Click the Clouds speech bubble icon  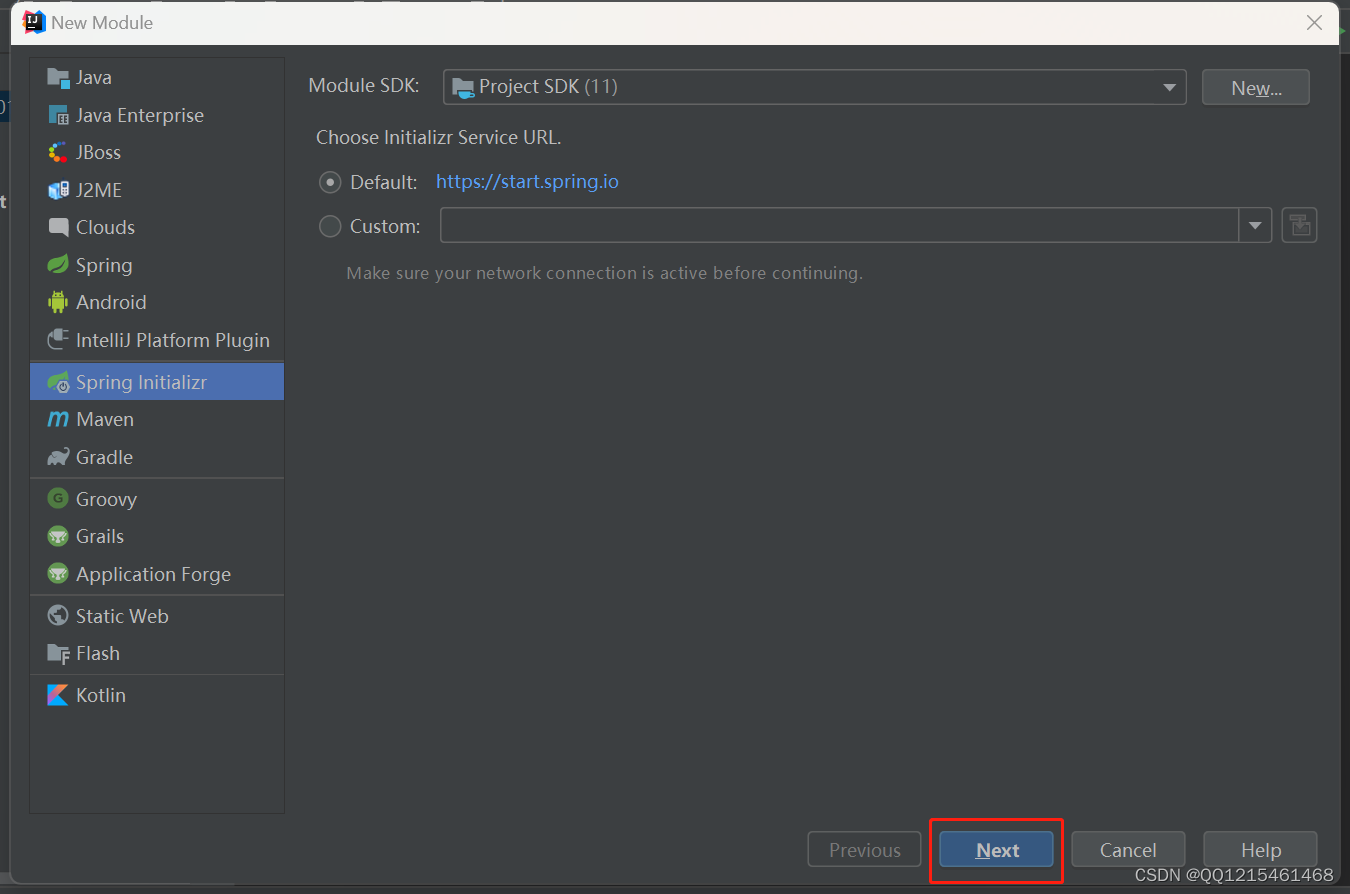point(58,227)
